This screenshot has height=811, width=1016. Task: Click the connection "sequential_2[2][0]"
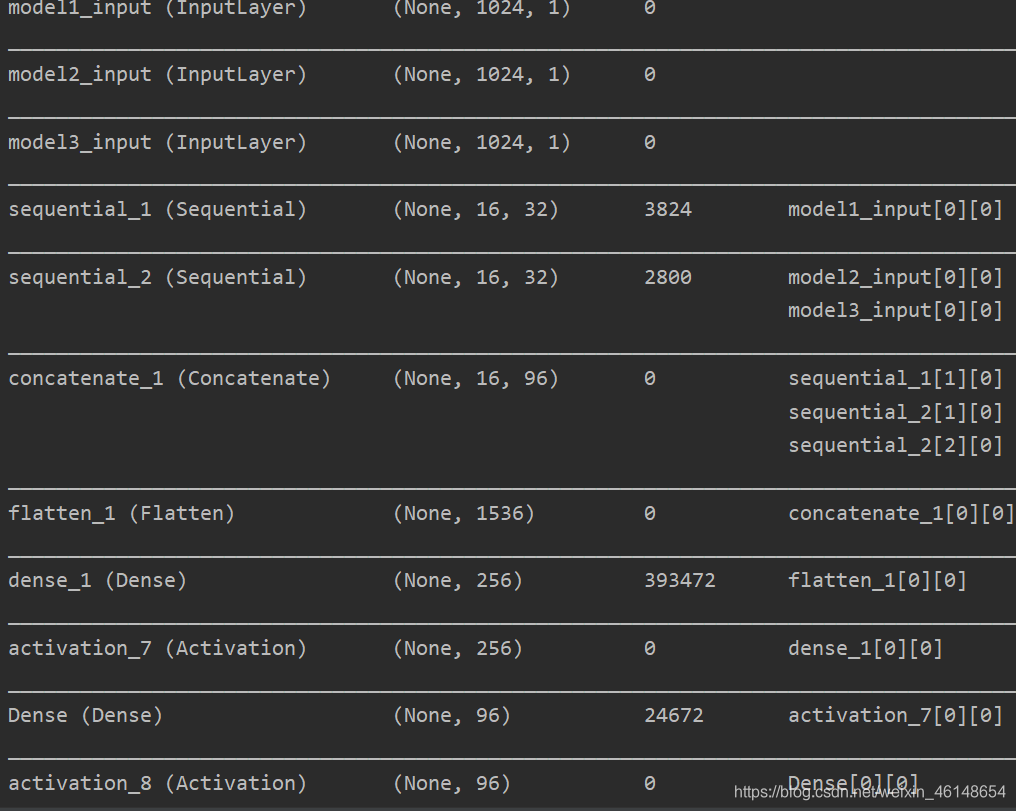895,446
